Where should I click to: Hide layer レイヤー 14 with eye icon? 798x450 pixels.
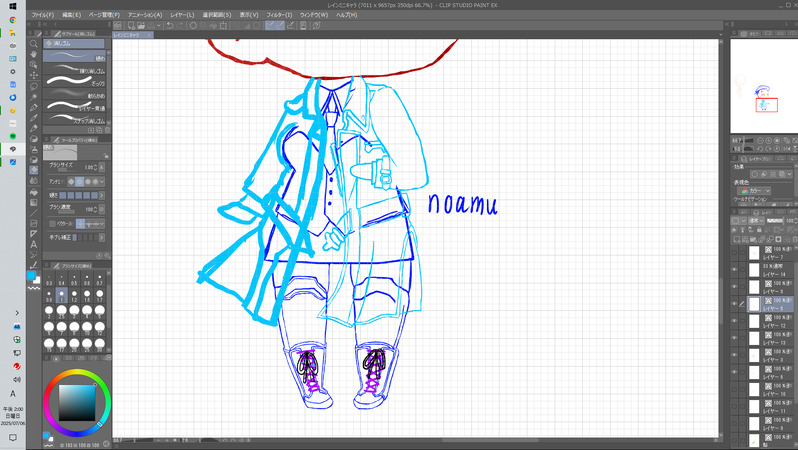pos(734,270)
